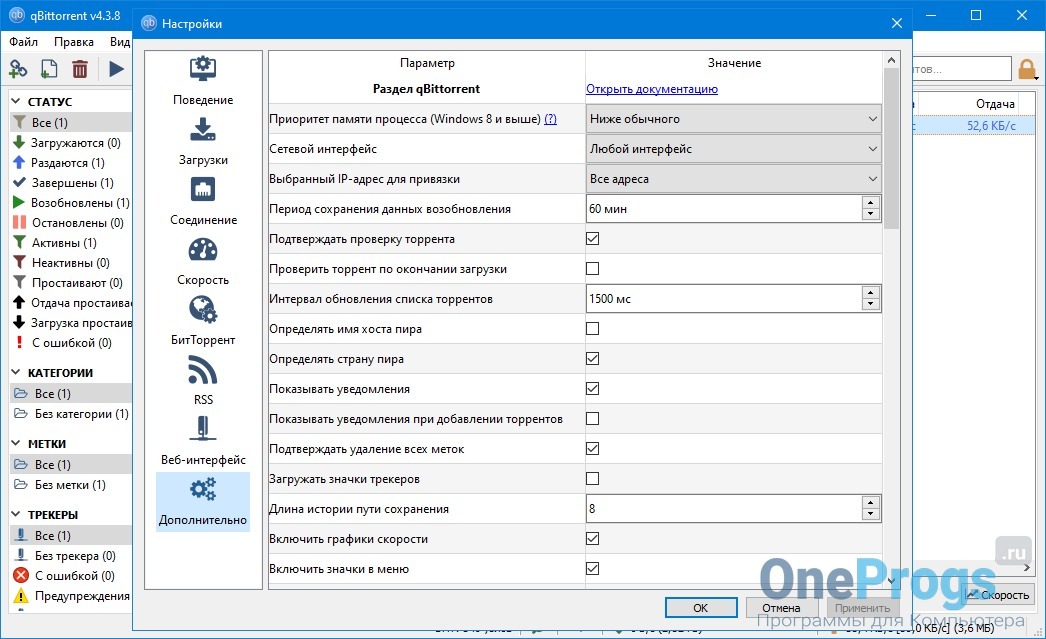The width and height of the screenshot is (1046, 639).
Task: Open the Файл menu
Action: [23, 41]
